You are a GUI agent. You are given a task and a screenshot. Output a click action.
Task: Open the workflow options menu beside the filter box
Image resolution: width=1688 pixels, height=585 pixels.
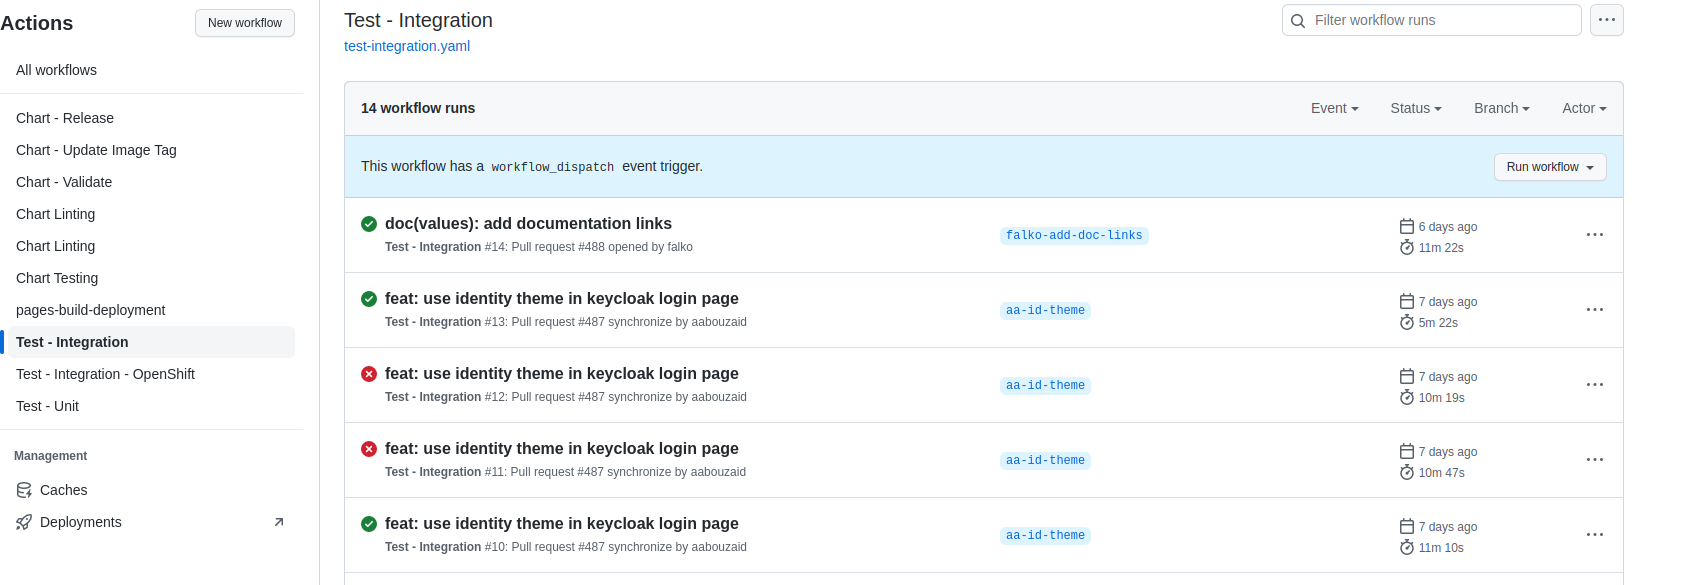click(x=1607, y=20)
